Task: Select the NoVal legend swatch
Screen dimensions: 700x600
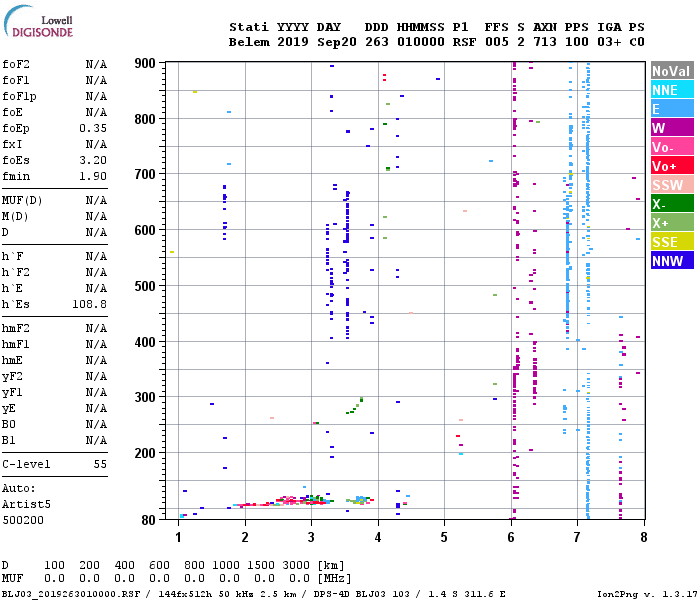Action: pos(672,71)
